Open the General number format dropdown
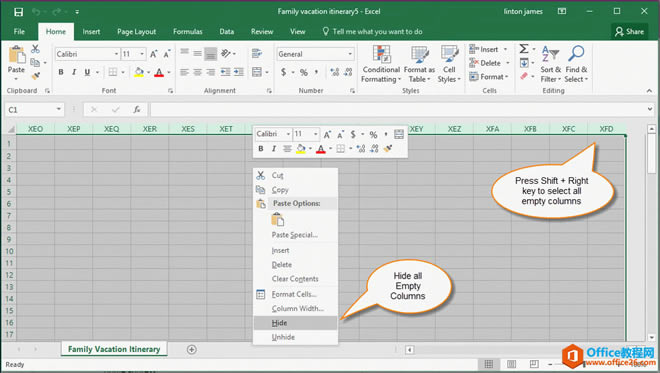The image size is (660, 373). click(x=350, y=54)
